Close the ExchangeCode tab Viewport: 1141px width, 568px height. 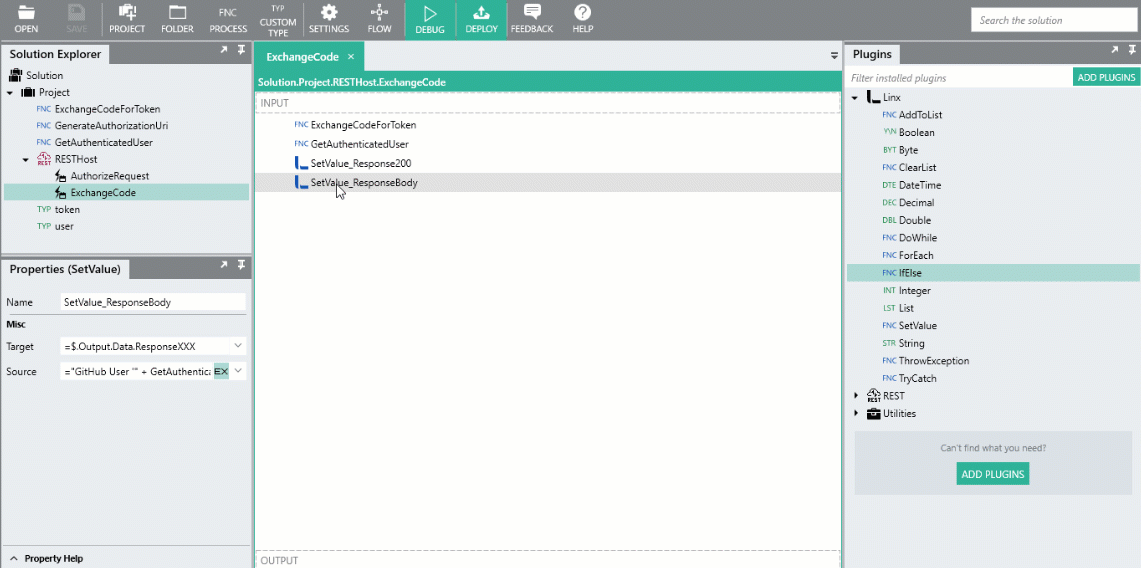(x=351, y=57)
